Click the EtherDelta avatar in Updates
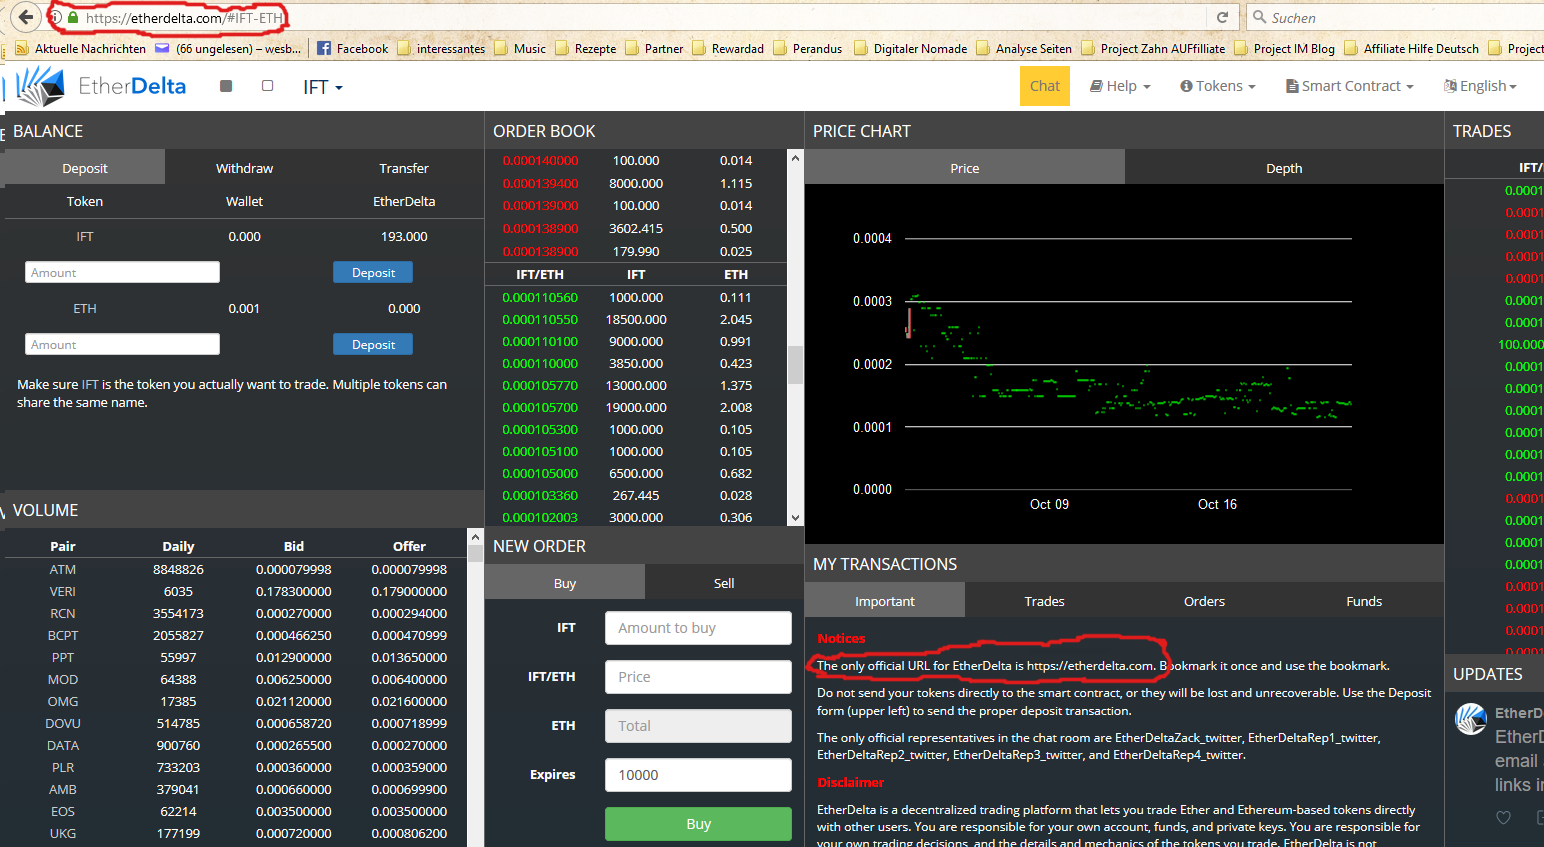Screen dimensions: 1544x847 pyautogui.click(x=1470, y=718)
